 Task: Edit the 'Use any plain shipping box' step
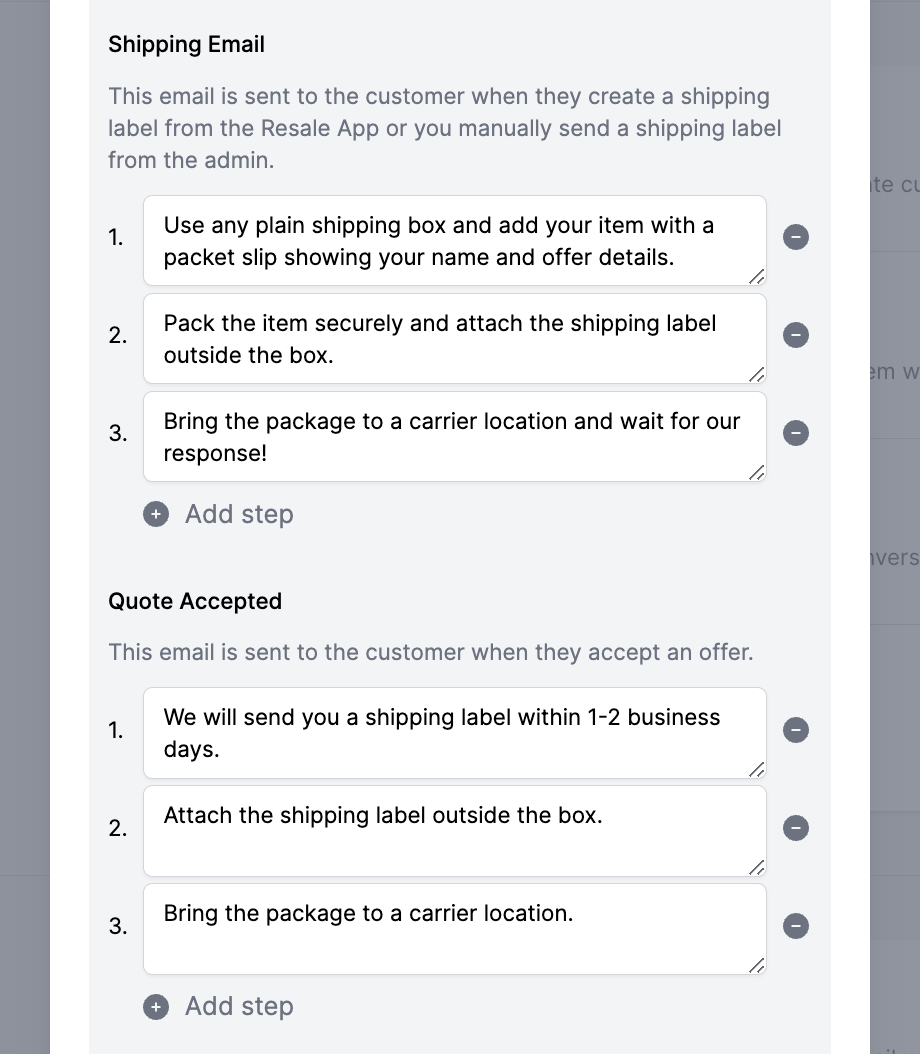(455, 241)
